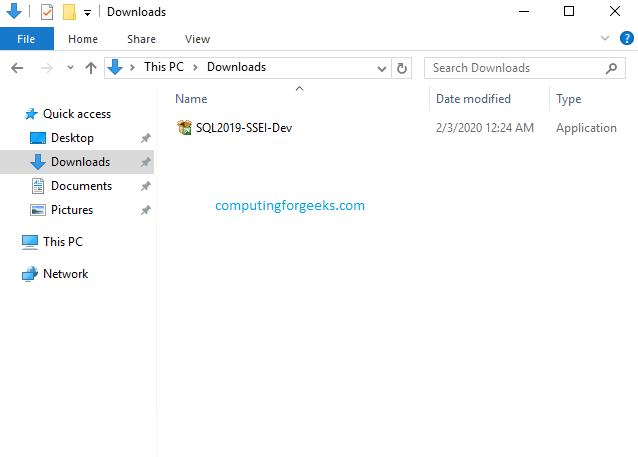638x457 pixels.
Task: Click the Downloads arrow icon in title bar
Action: pos(14,11)
